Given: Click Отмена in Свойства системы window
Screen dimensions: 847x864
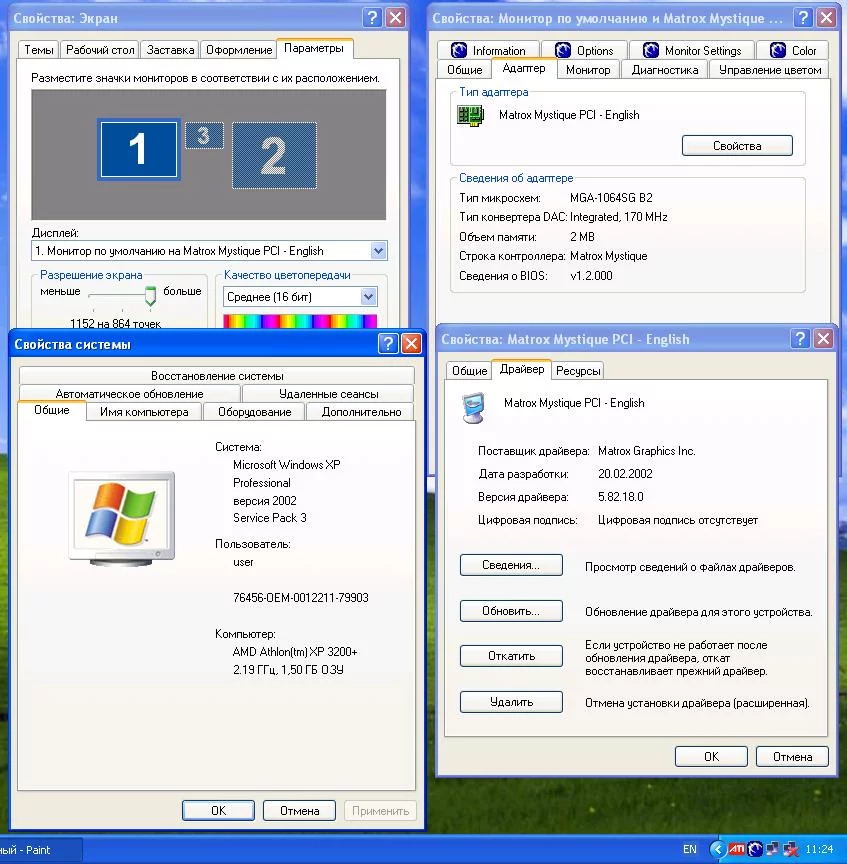Looking at the screenshot, I should (x=299, y=811).
